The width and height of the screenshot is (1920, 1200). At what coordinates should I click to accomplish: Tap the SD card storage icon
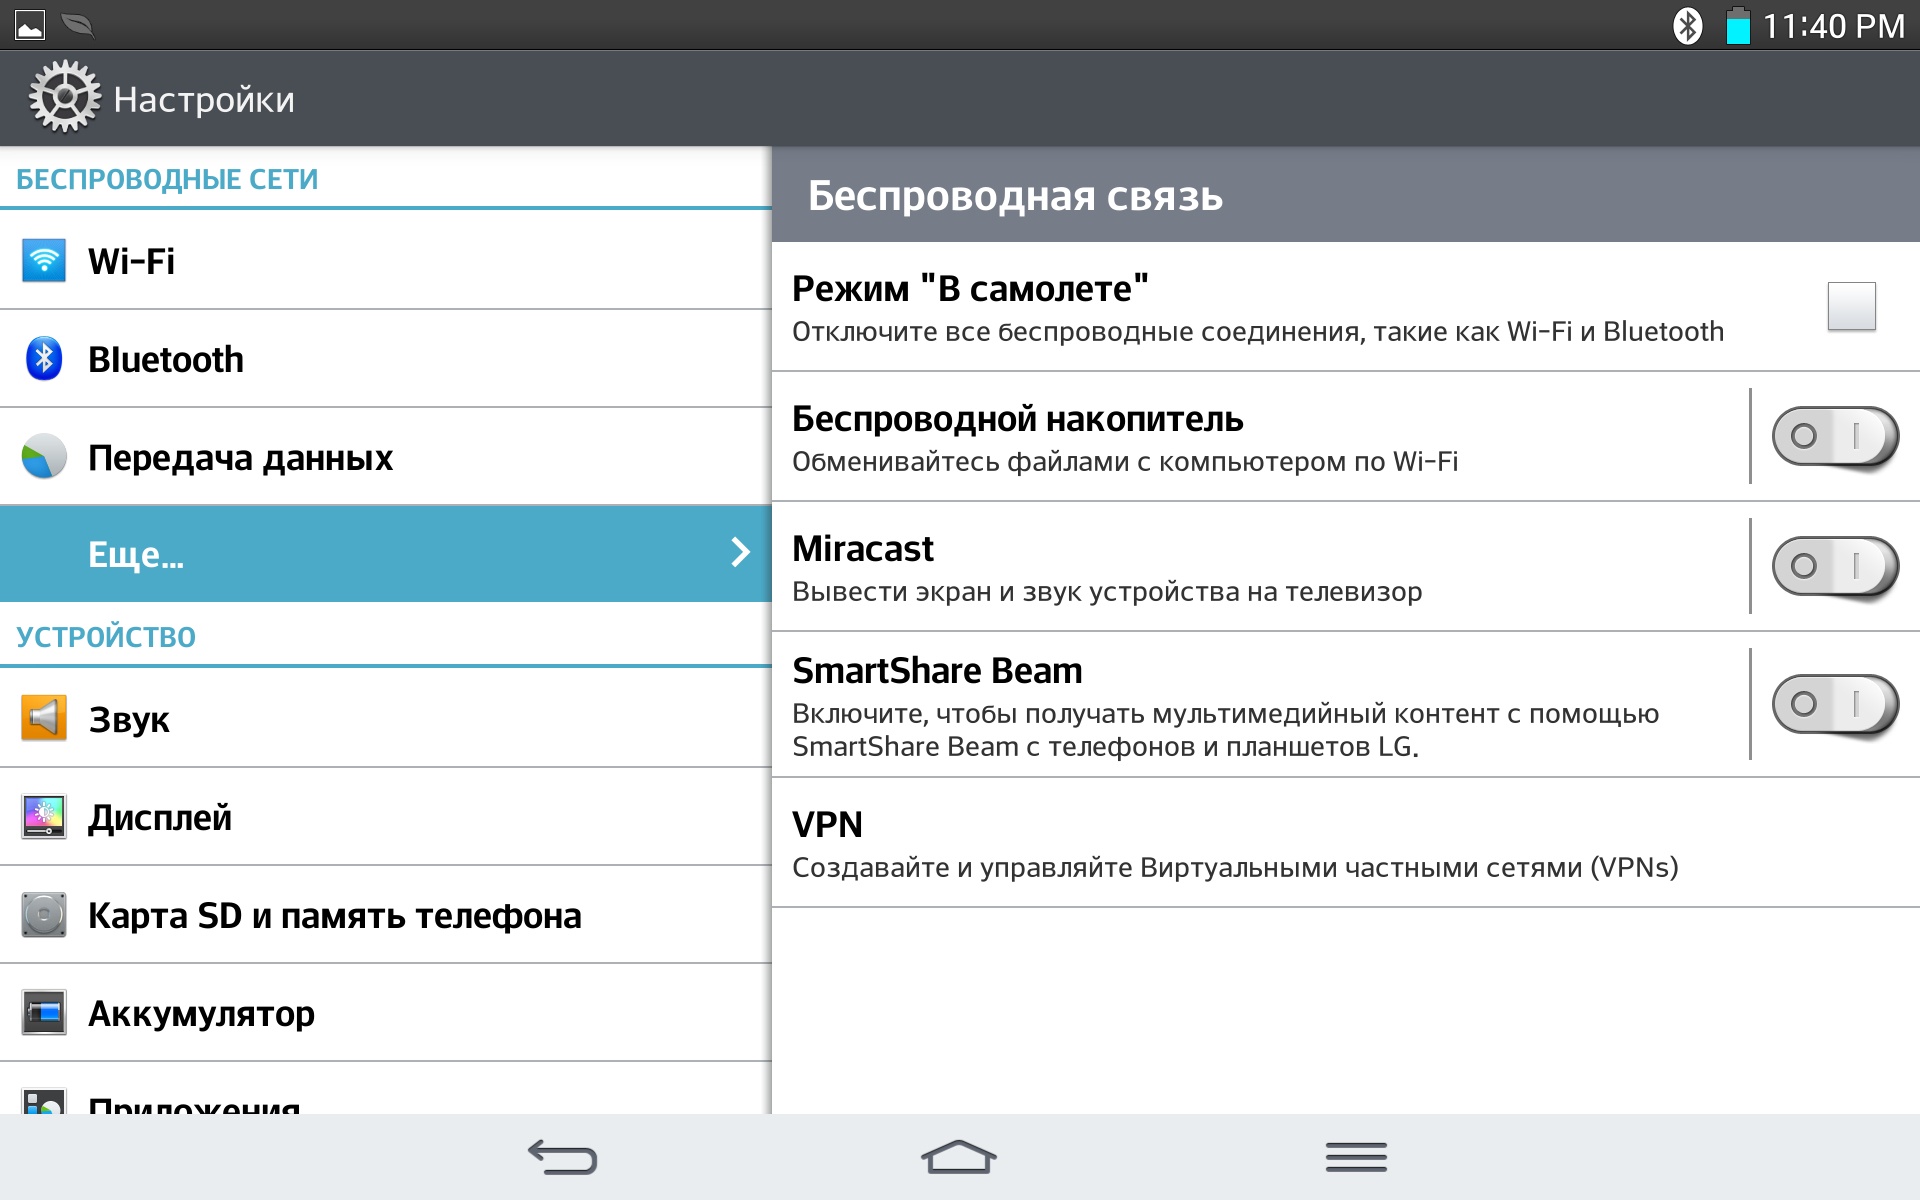[x=44, y=915]
